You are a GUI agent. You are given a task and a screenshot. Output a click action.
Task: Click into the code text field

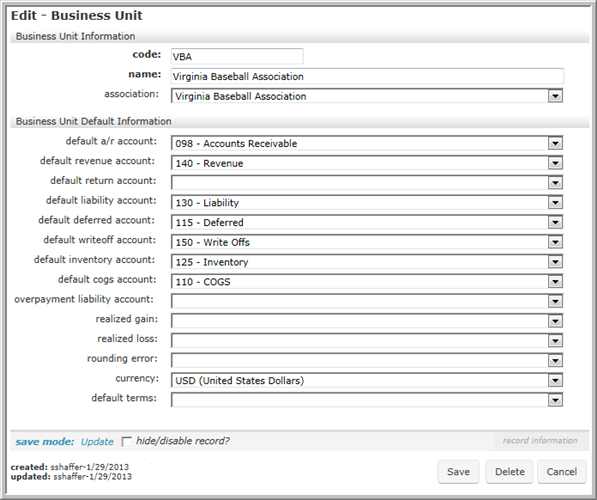click(x=237, y=56)
